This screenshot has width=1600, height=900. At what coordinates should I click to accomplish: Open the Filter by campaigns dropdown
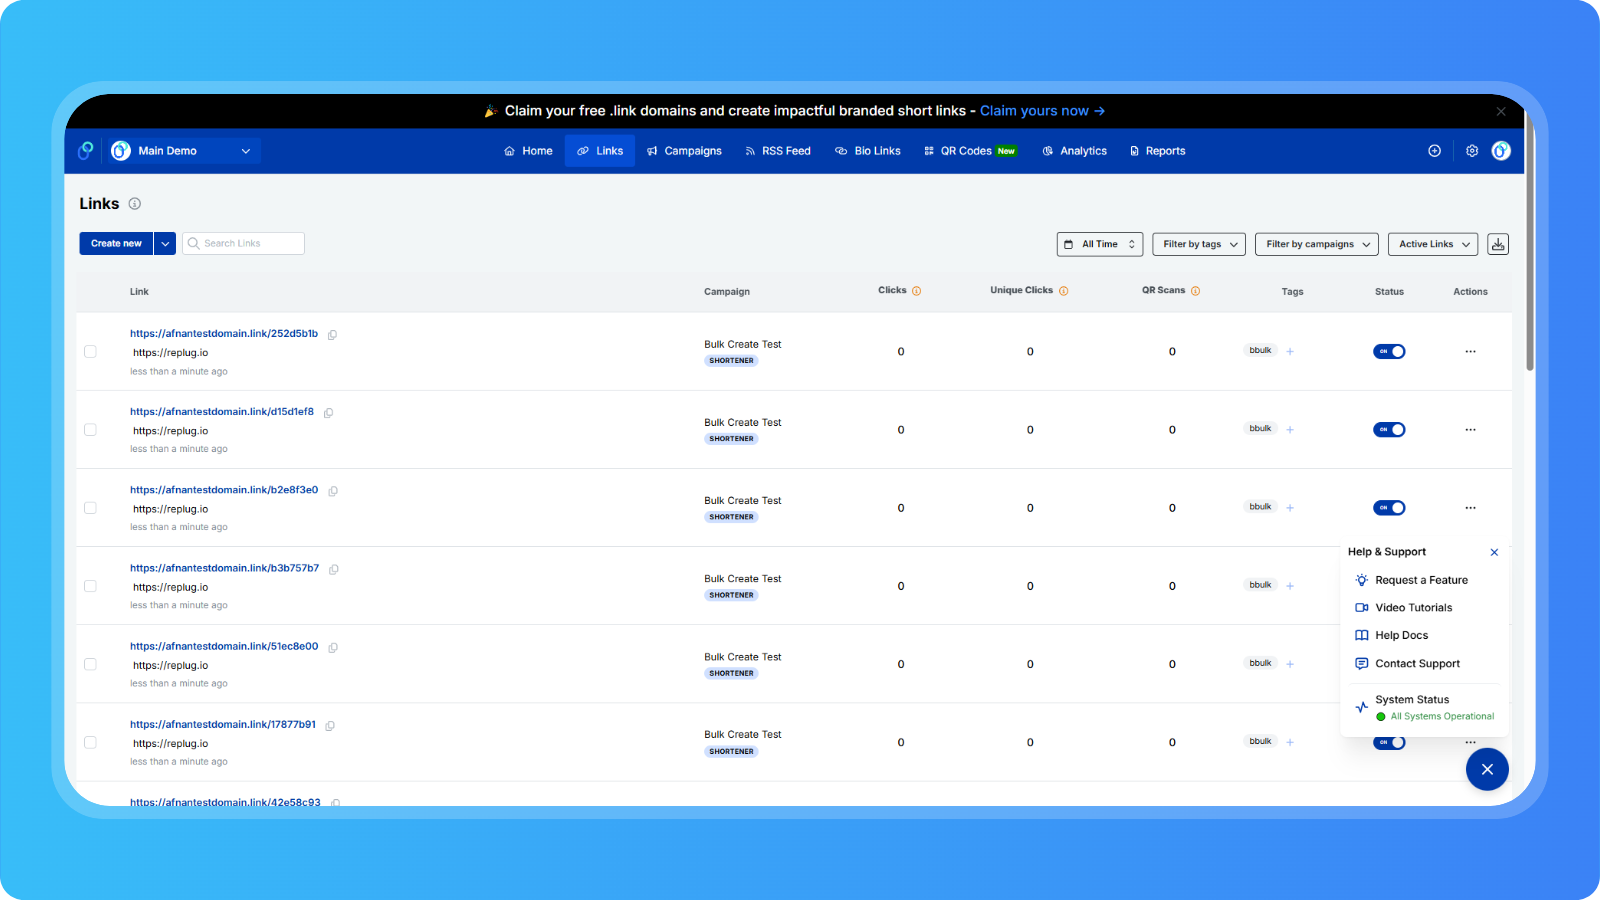(x=1316, y=244)
